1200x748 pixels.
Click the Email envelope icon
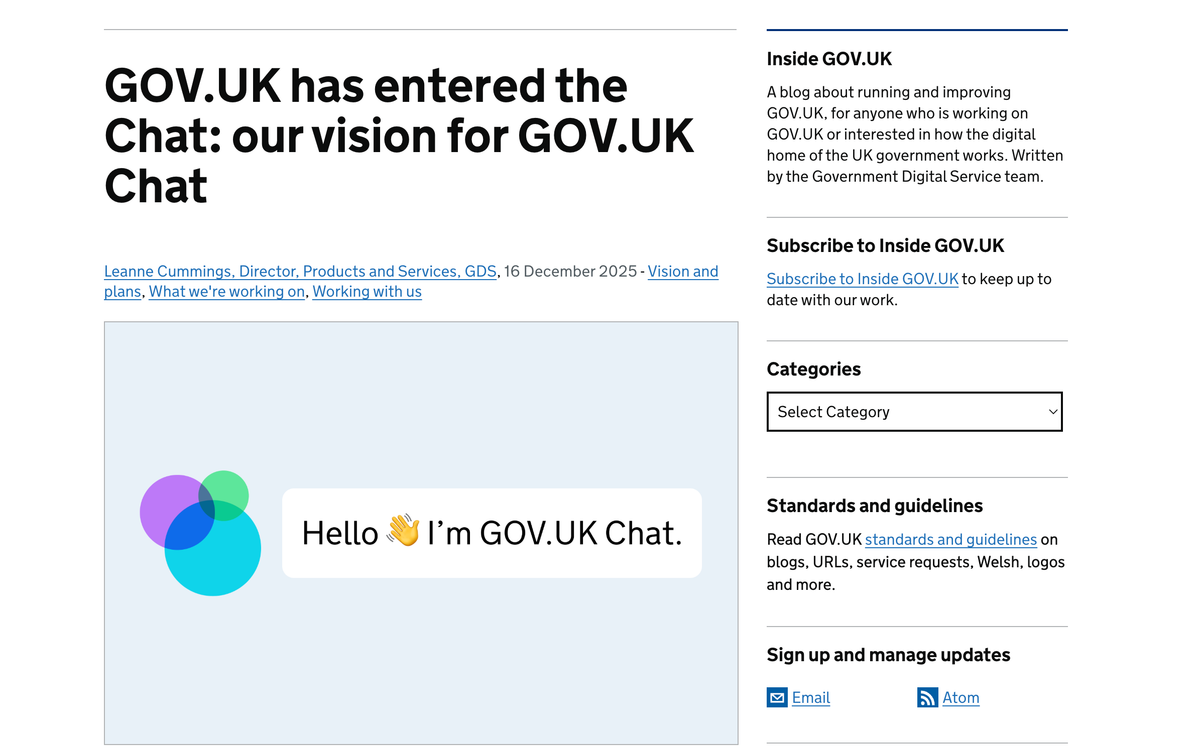775,697
